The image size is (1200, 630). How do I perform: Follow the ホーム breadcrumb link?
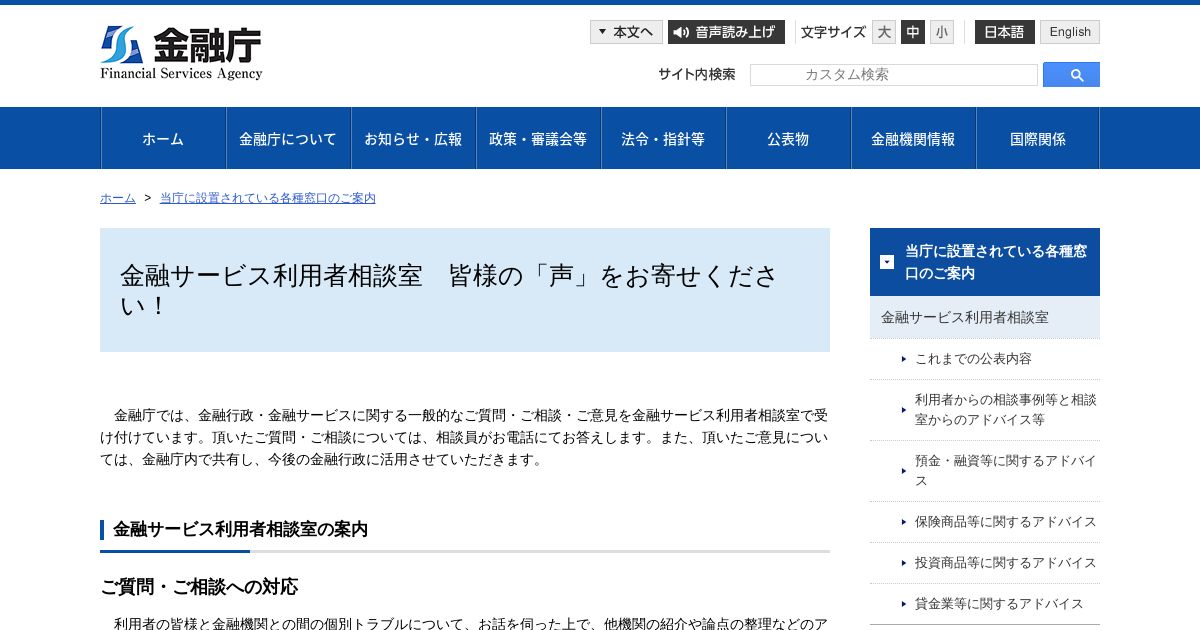click(118, 198)
